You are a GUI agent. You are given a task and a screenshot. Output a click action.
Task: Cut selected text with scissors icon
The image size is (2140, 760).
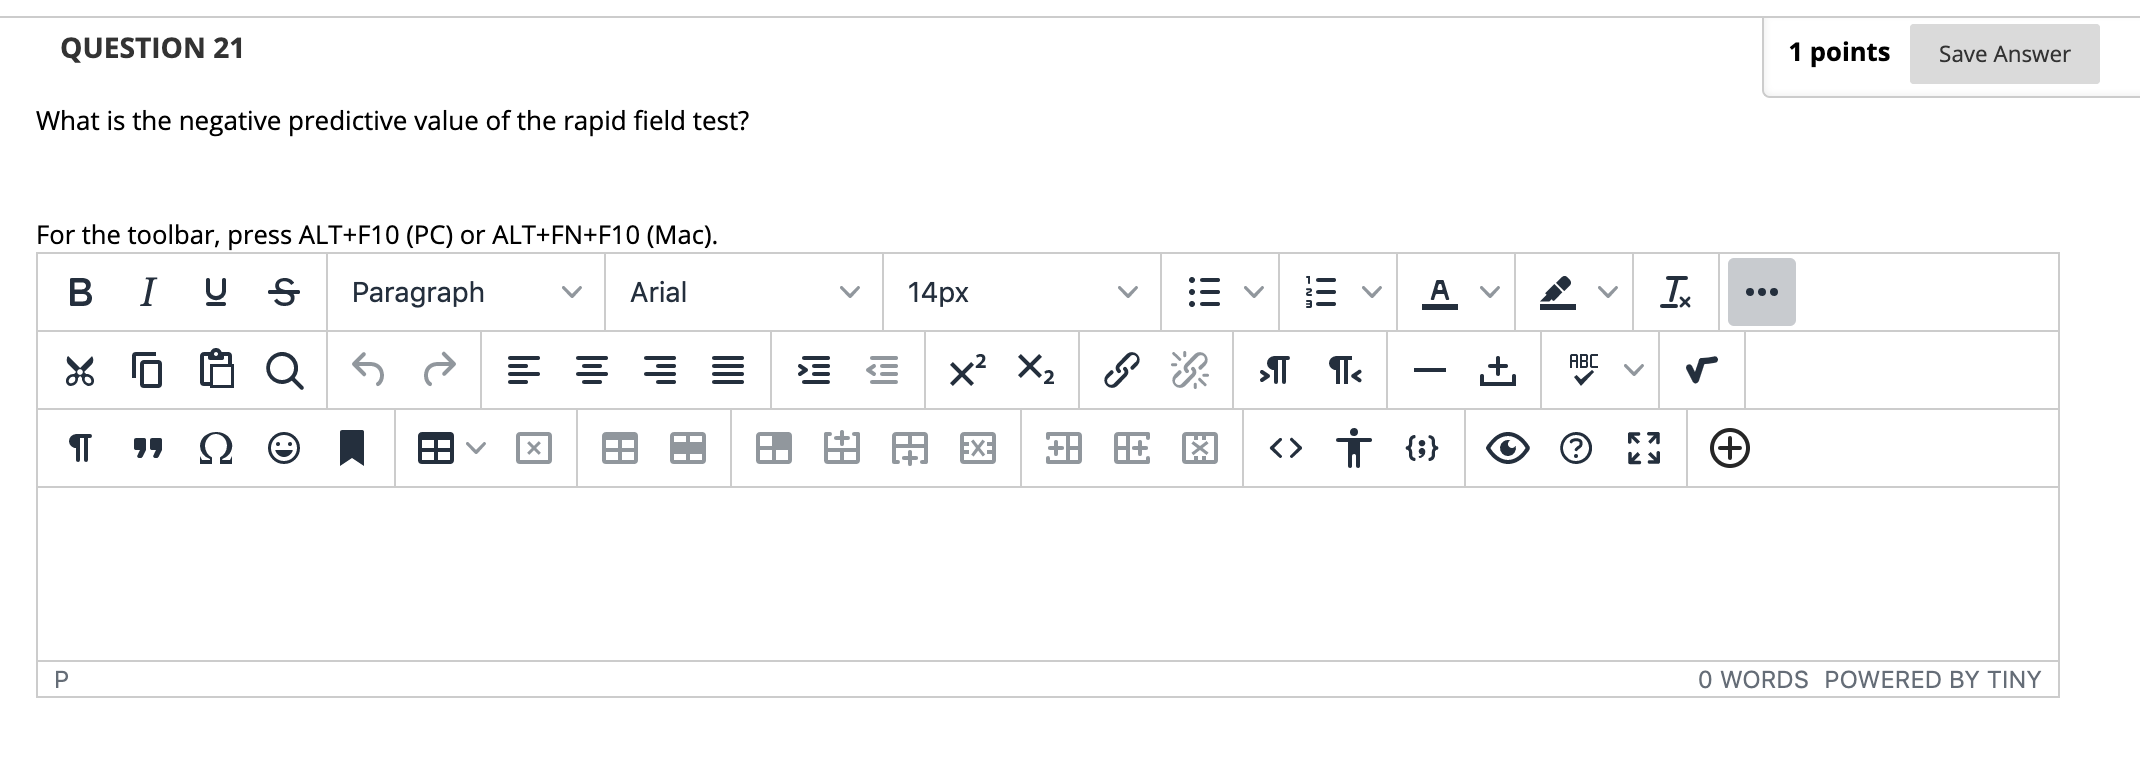click(80, 370)
